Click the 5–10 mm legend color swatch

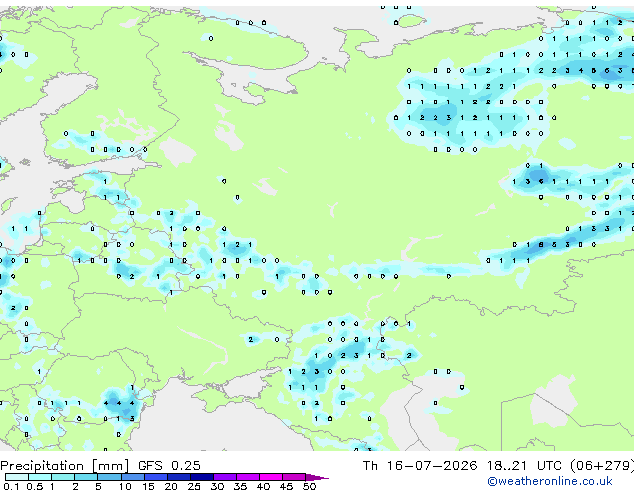pos(109,477)
